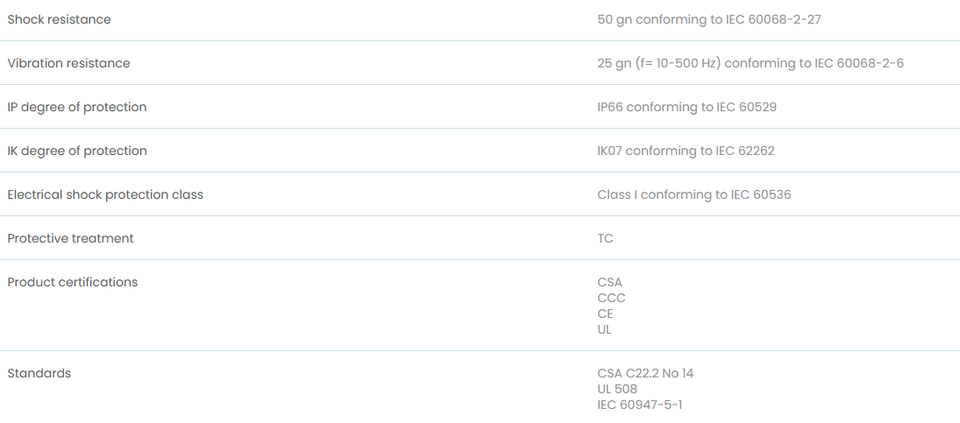Click the IP degree of protection label

point(77,107)
